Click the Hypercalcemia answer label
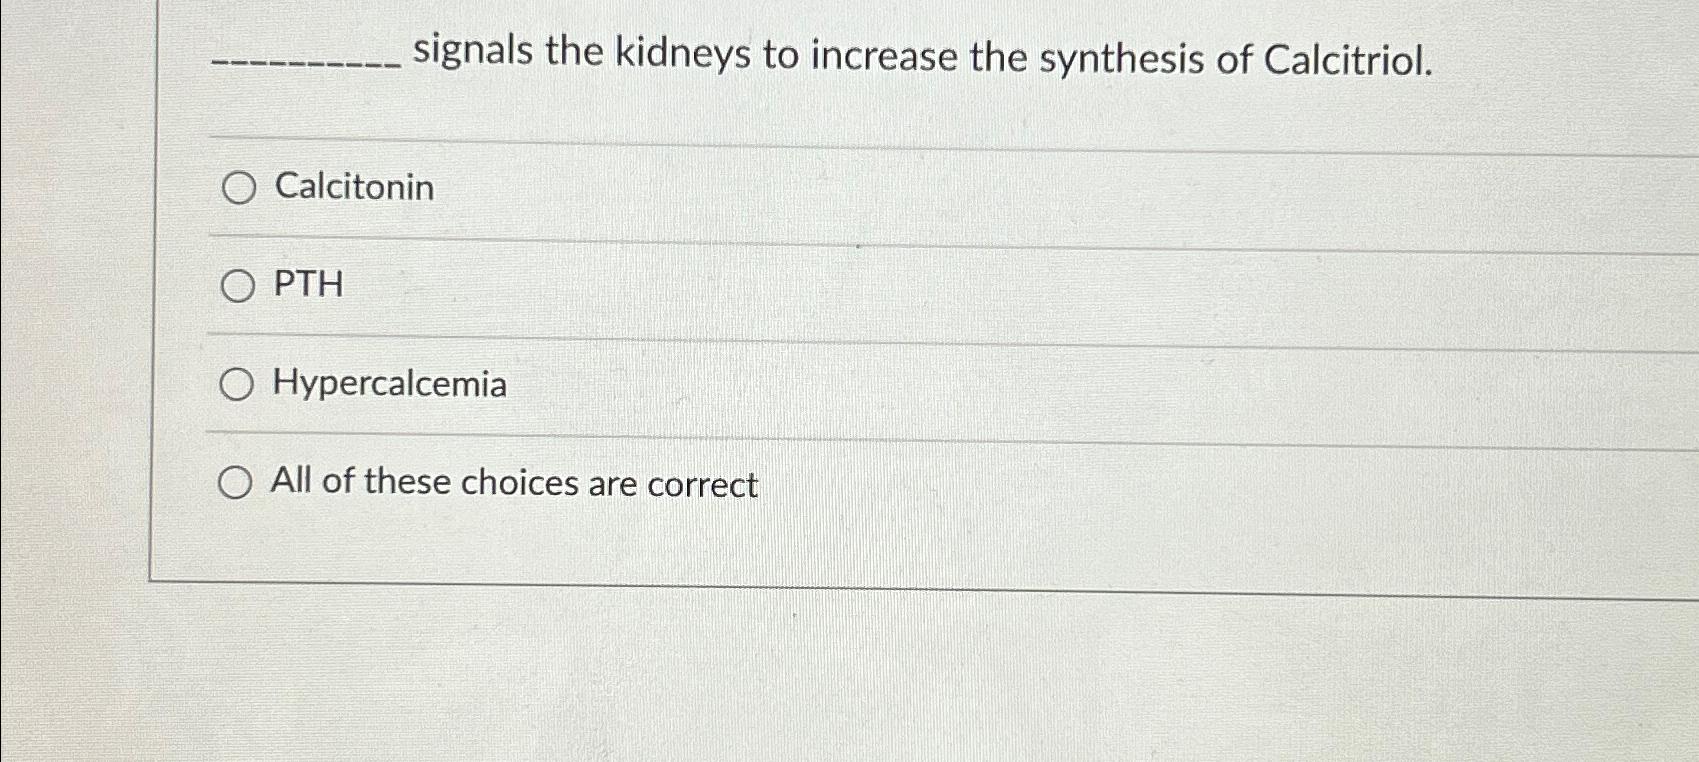This screenshot has width=1699, height=762. pos(388,383)
